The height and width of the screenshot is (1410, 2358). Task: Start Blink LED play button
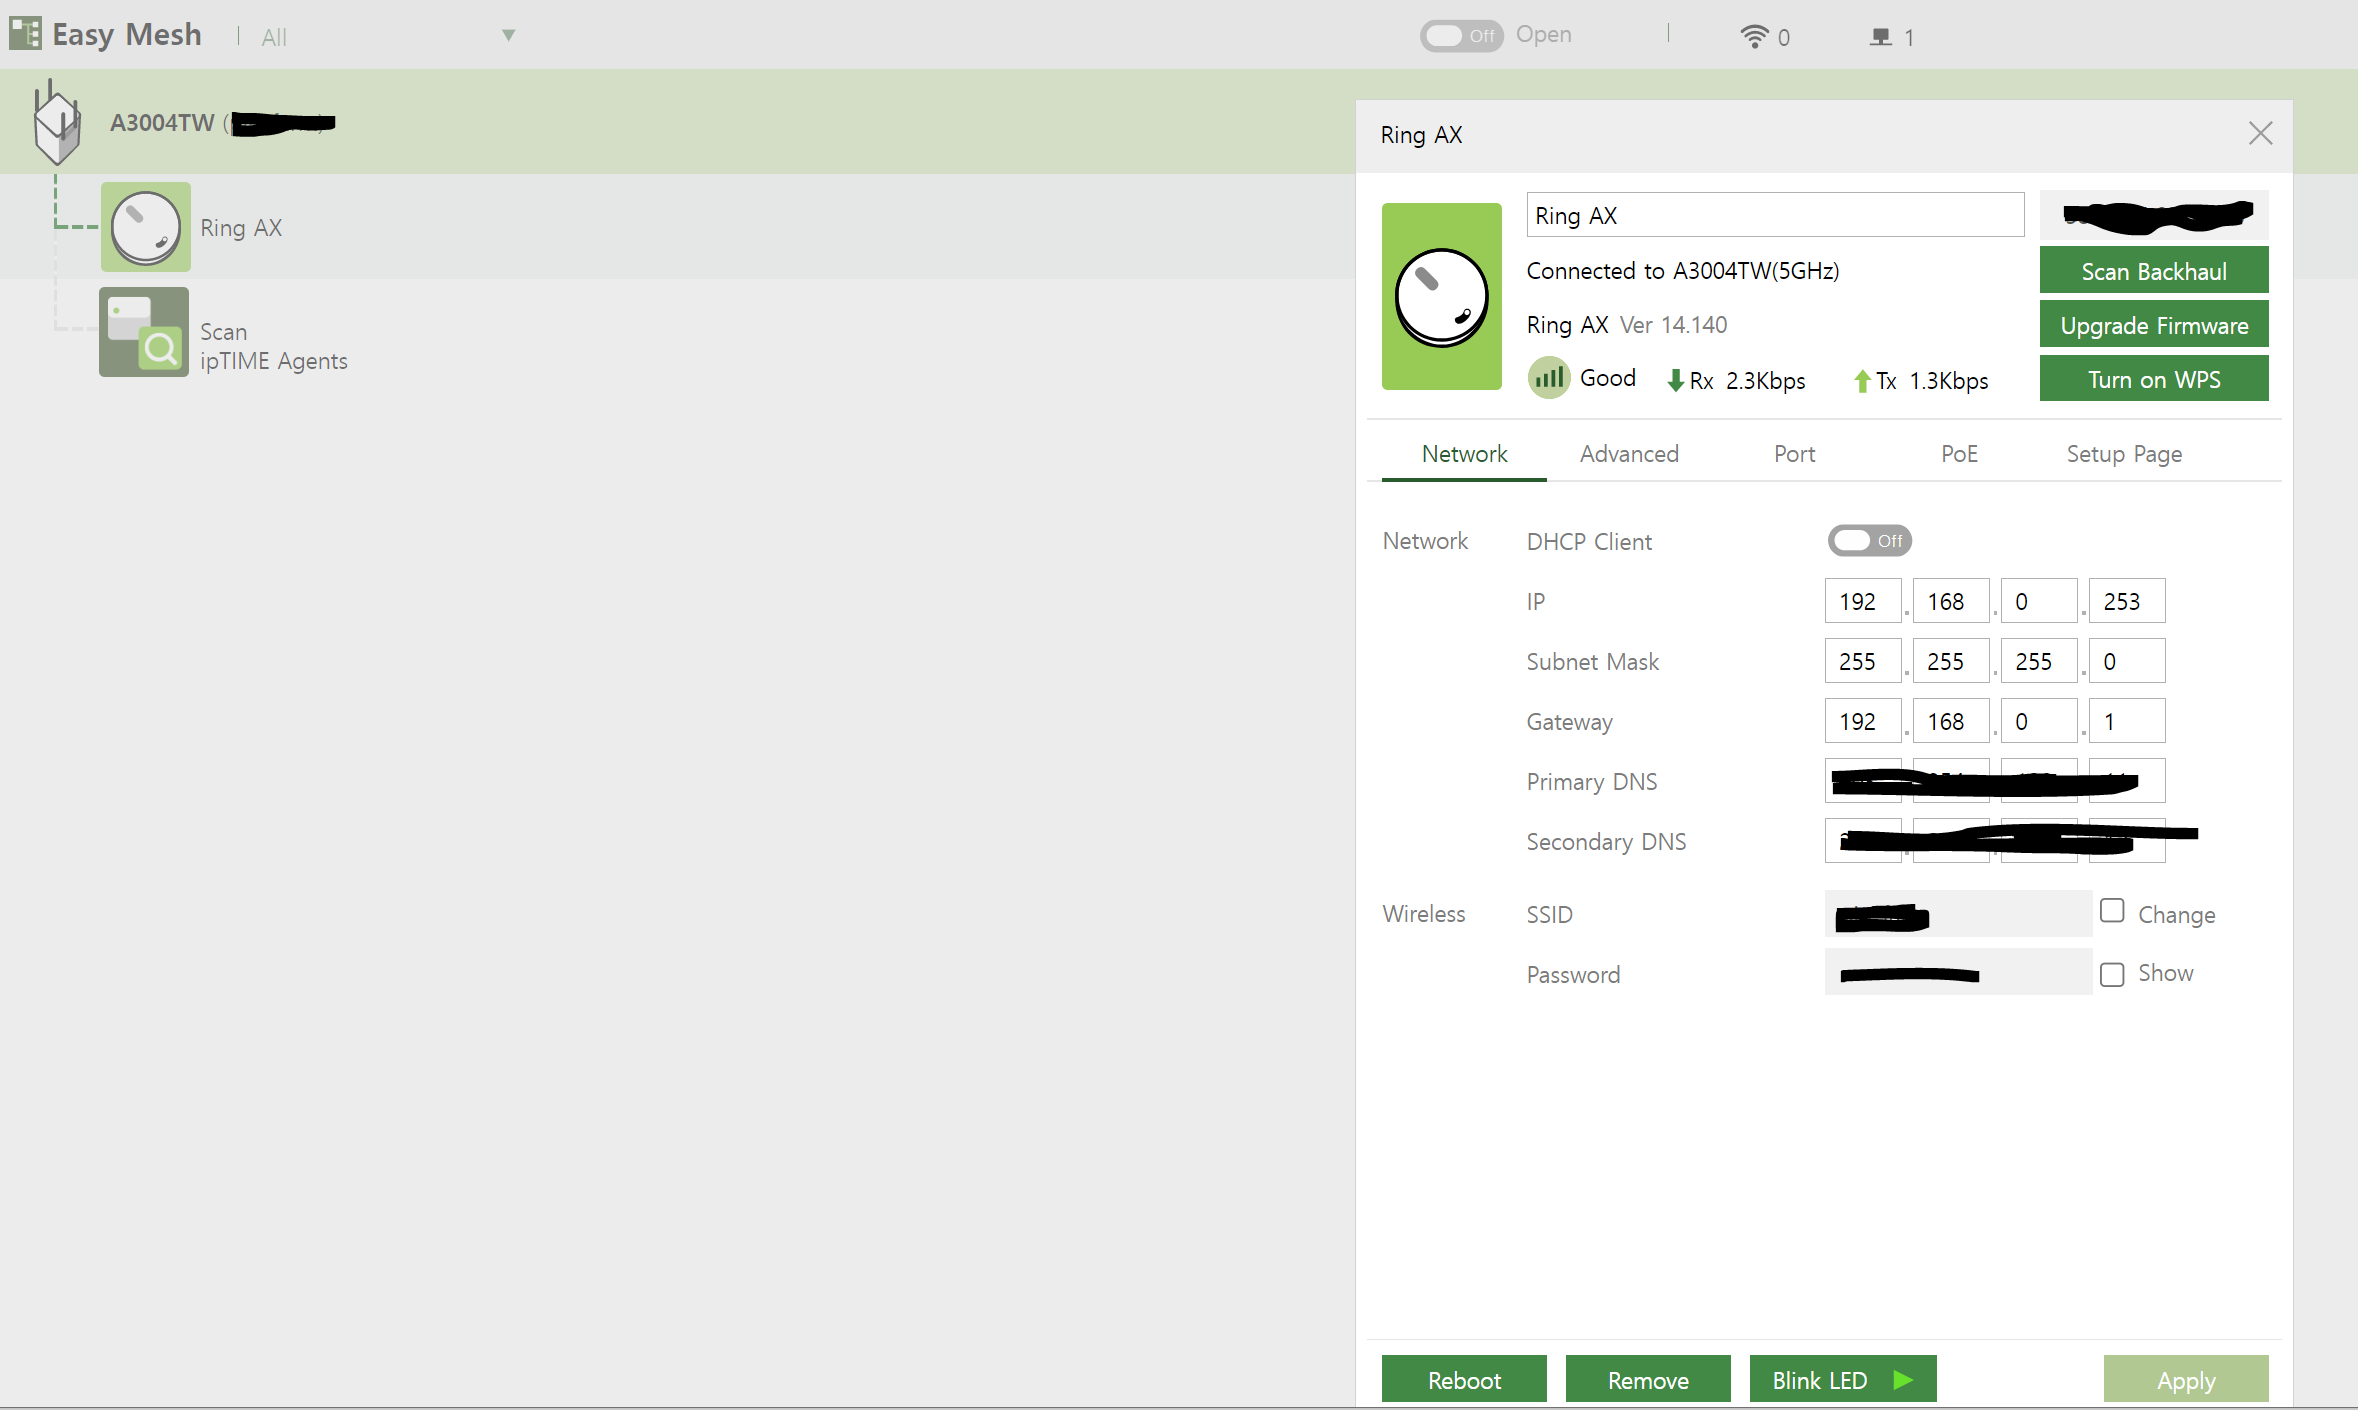(x=1903, y=1380)
